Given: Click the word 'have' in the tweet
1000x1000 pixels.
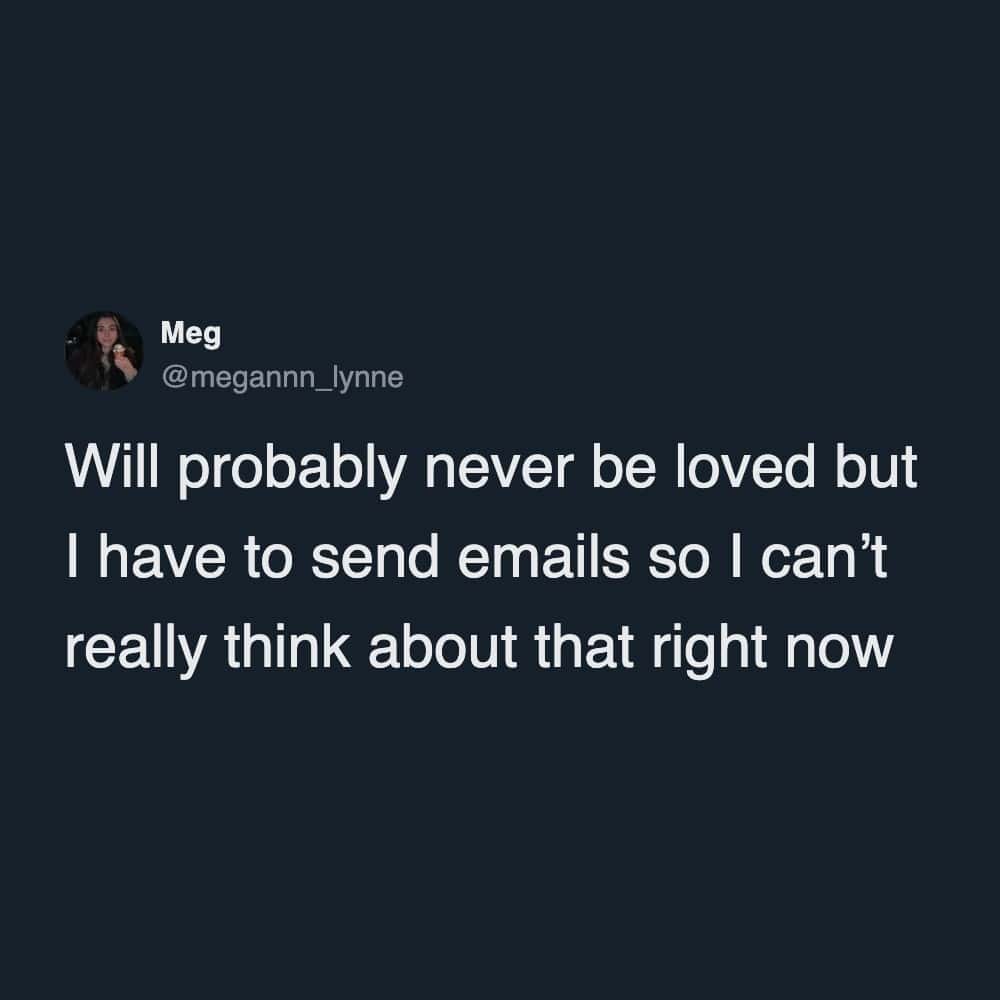Looking at the screenshot, I should 162,558.
